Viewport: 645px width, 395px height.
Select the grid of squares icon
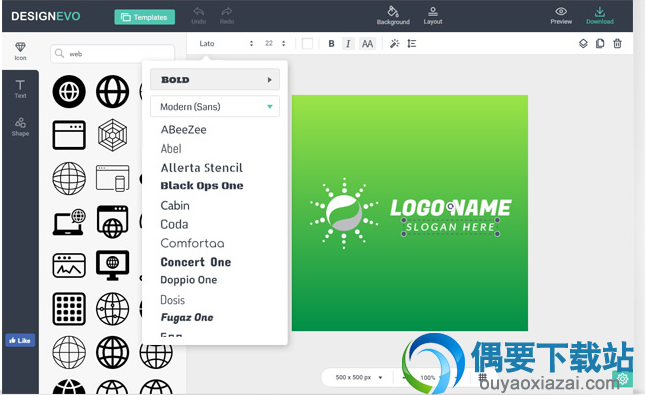pyautogui.click(x=69, y=309)
